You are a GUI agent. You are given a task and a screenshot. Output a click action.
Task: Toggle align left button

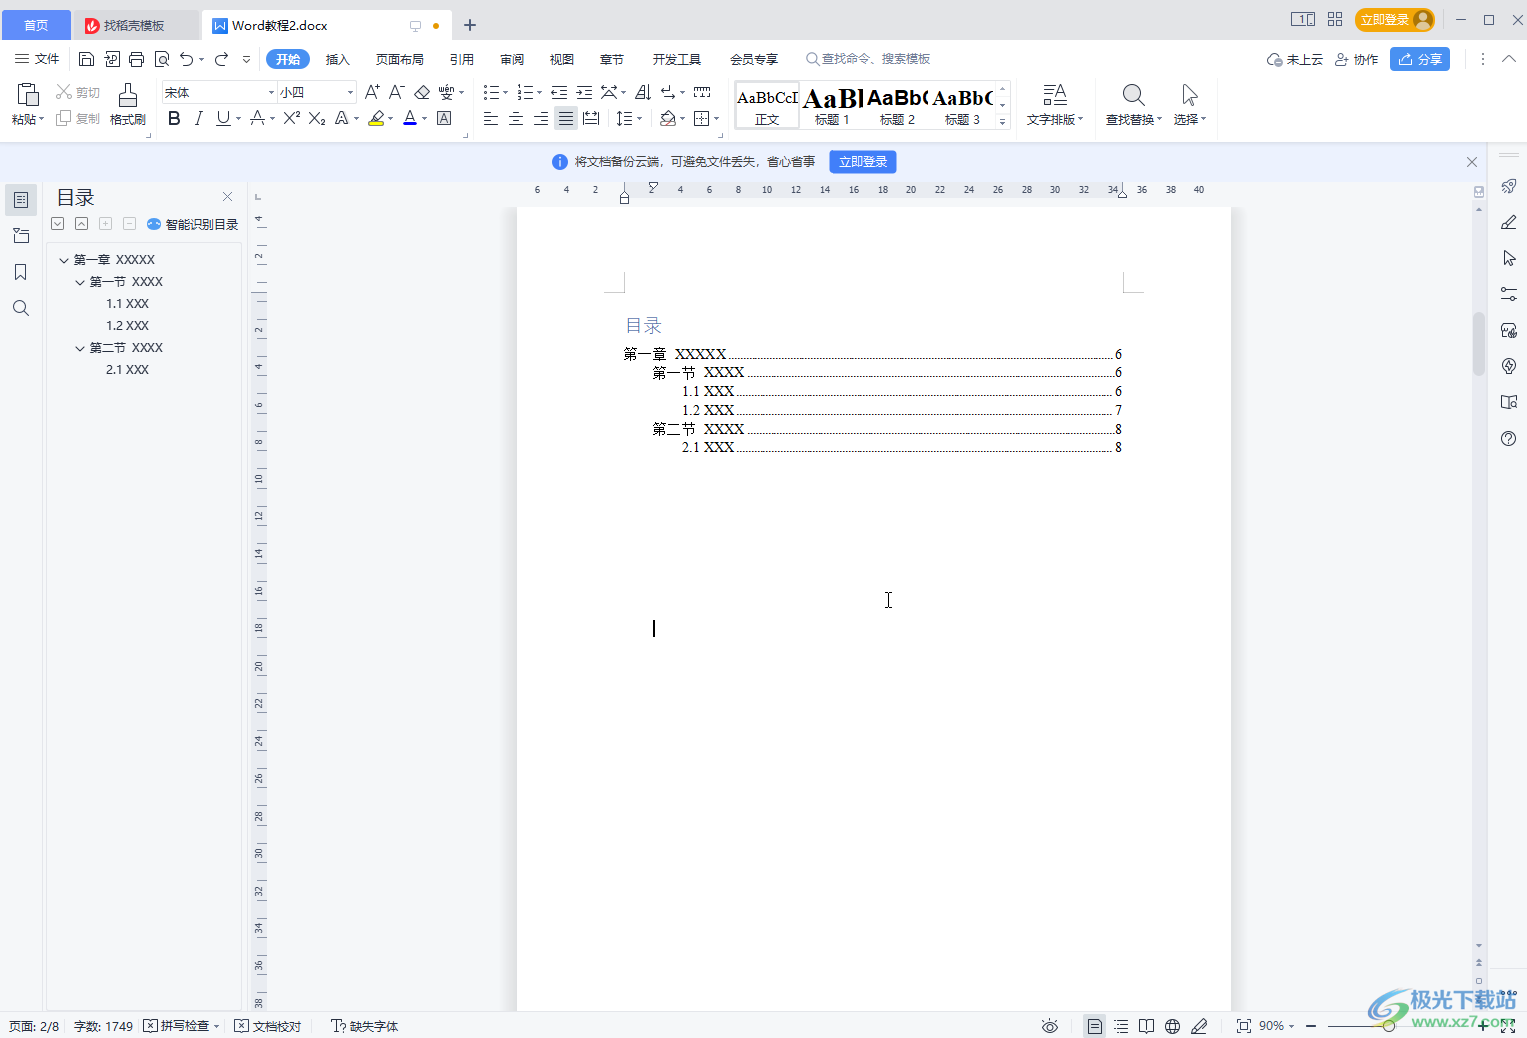(491, 118)
